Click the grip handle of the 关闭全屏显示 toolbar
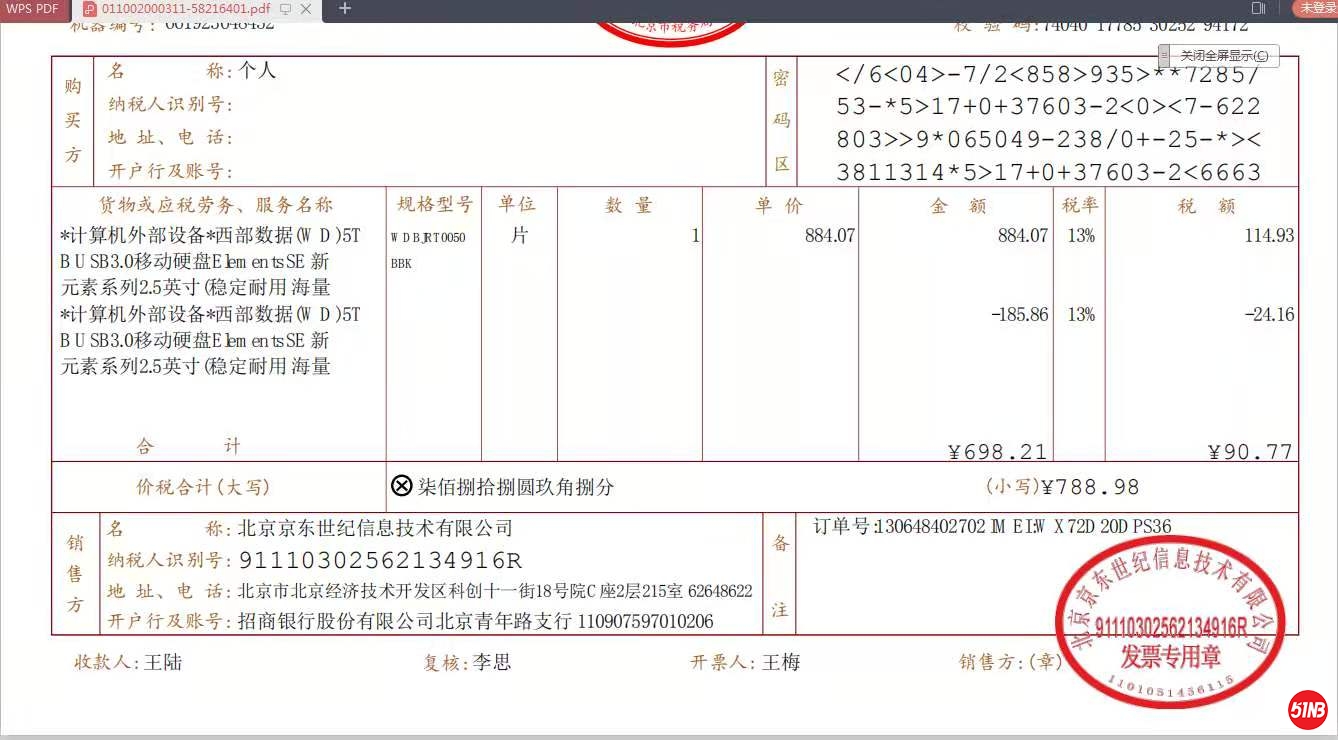Image resolution: width=1338 pixels, height=740 pixels. 1165,56
